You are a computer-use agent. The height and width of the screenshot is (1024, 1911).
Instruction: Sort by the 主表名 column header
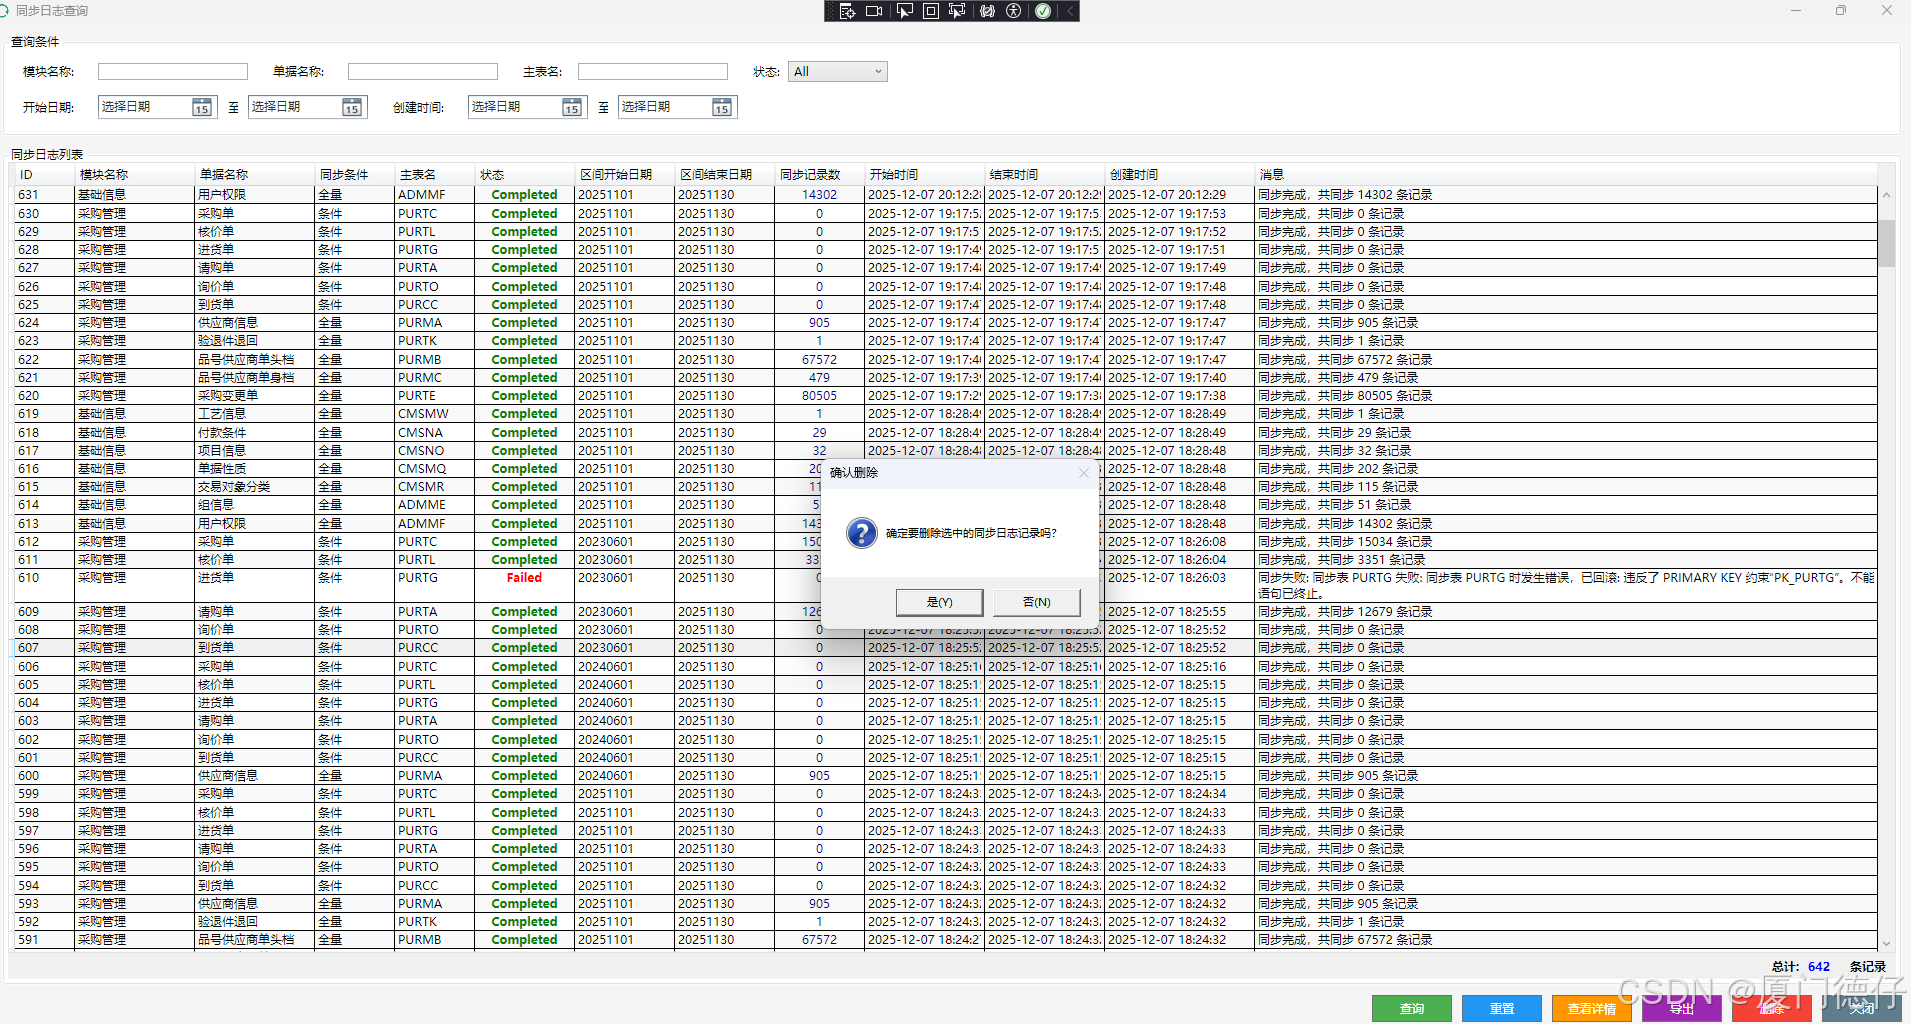coord(434,175)
